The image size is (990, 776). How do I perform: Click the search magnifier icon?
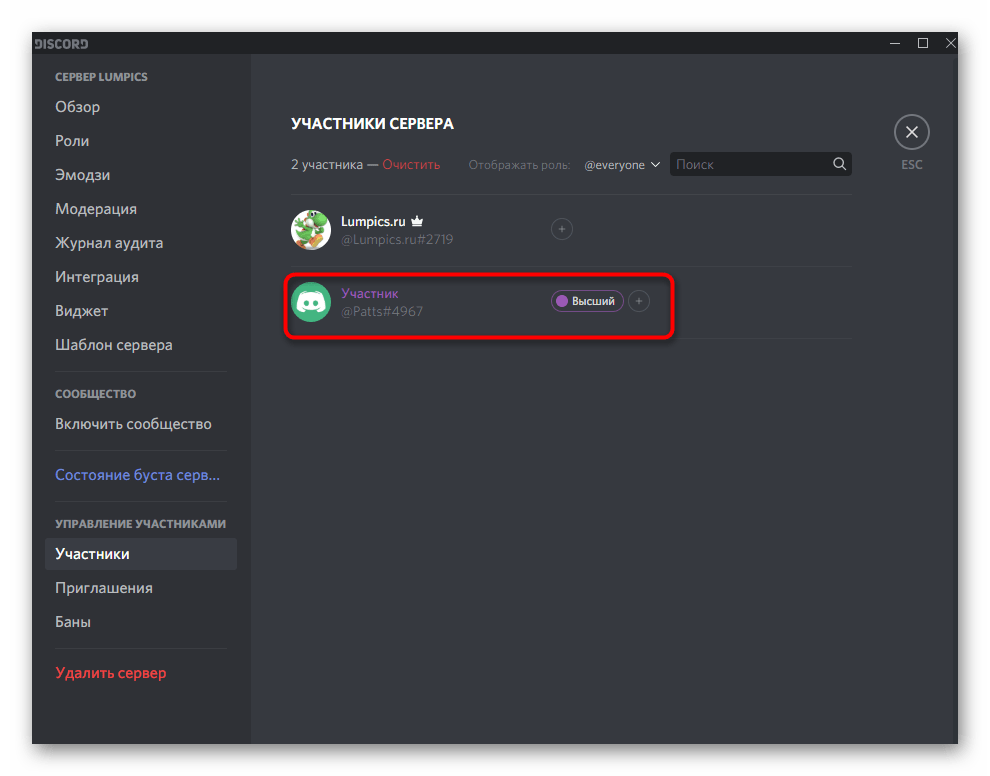tap(840, 164)
